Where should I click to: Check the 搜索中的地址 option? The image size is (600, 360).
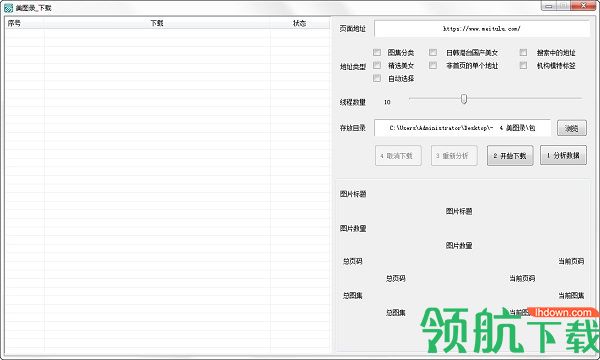523,52
